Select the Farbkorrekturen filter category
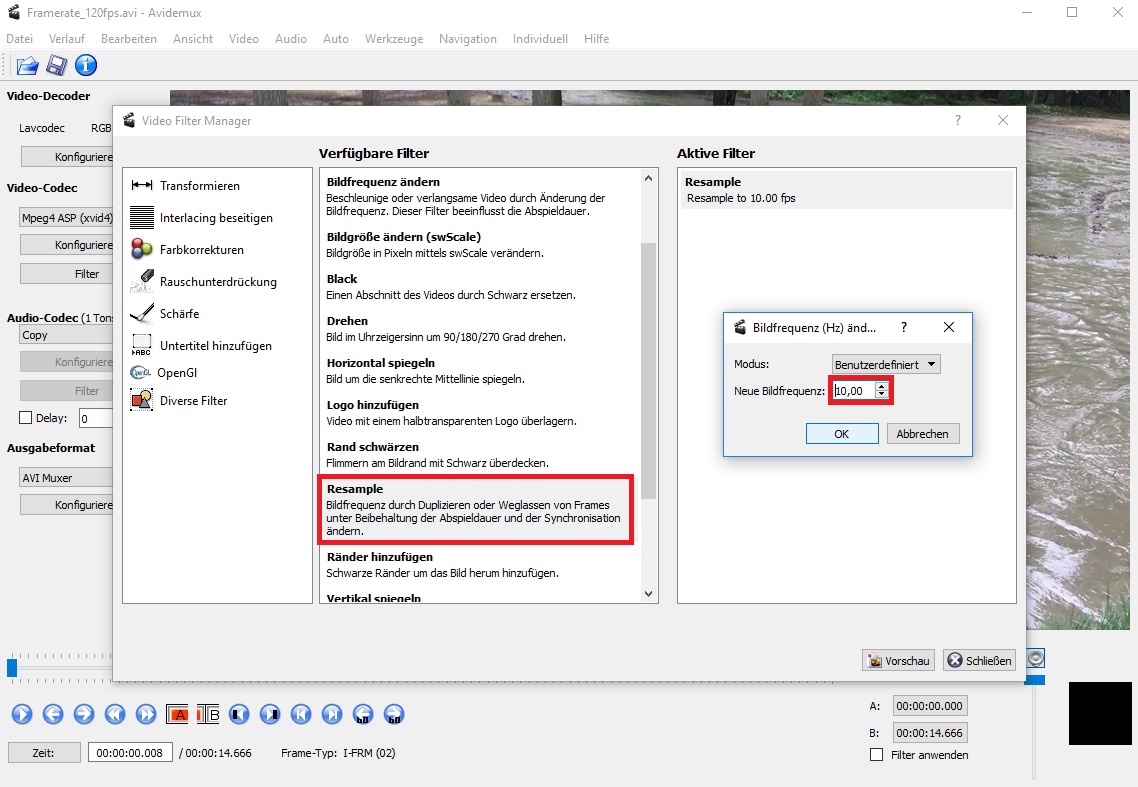Viewport: 1138px width, 787px height. coord(200,250)
